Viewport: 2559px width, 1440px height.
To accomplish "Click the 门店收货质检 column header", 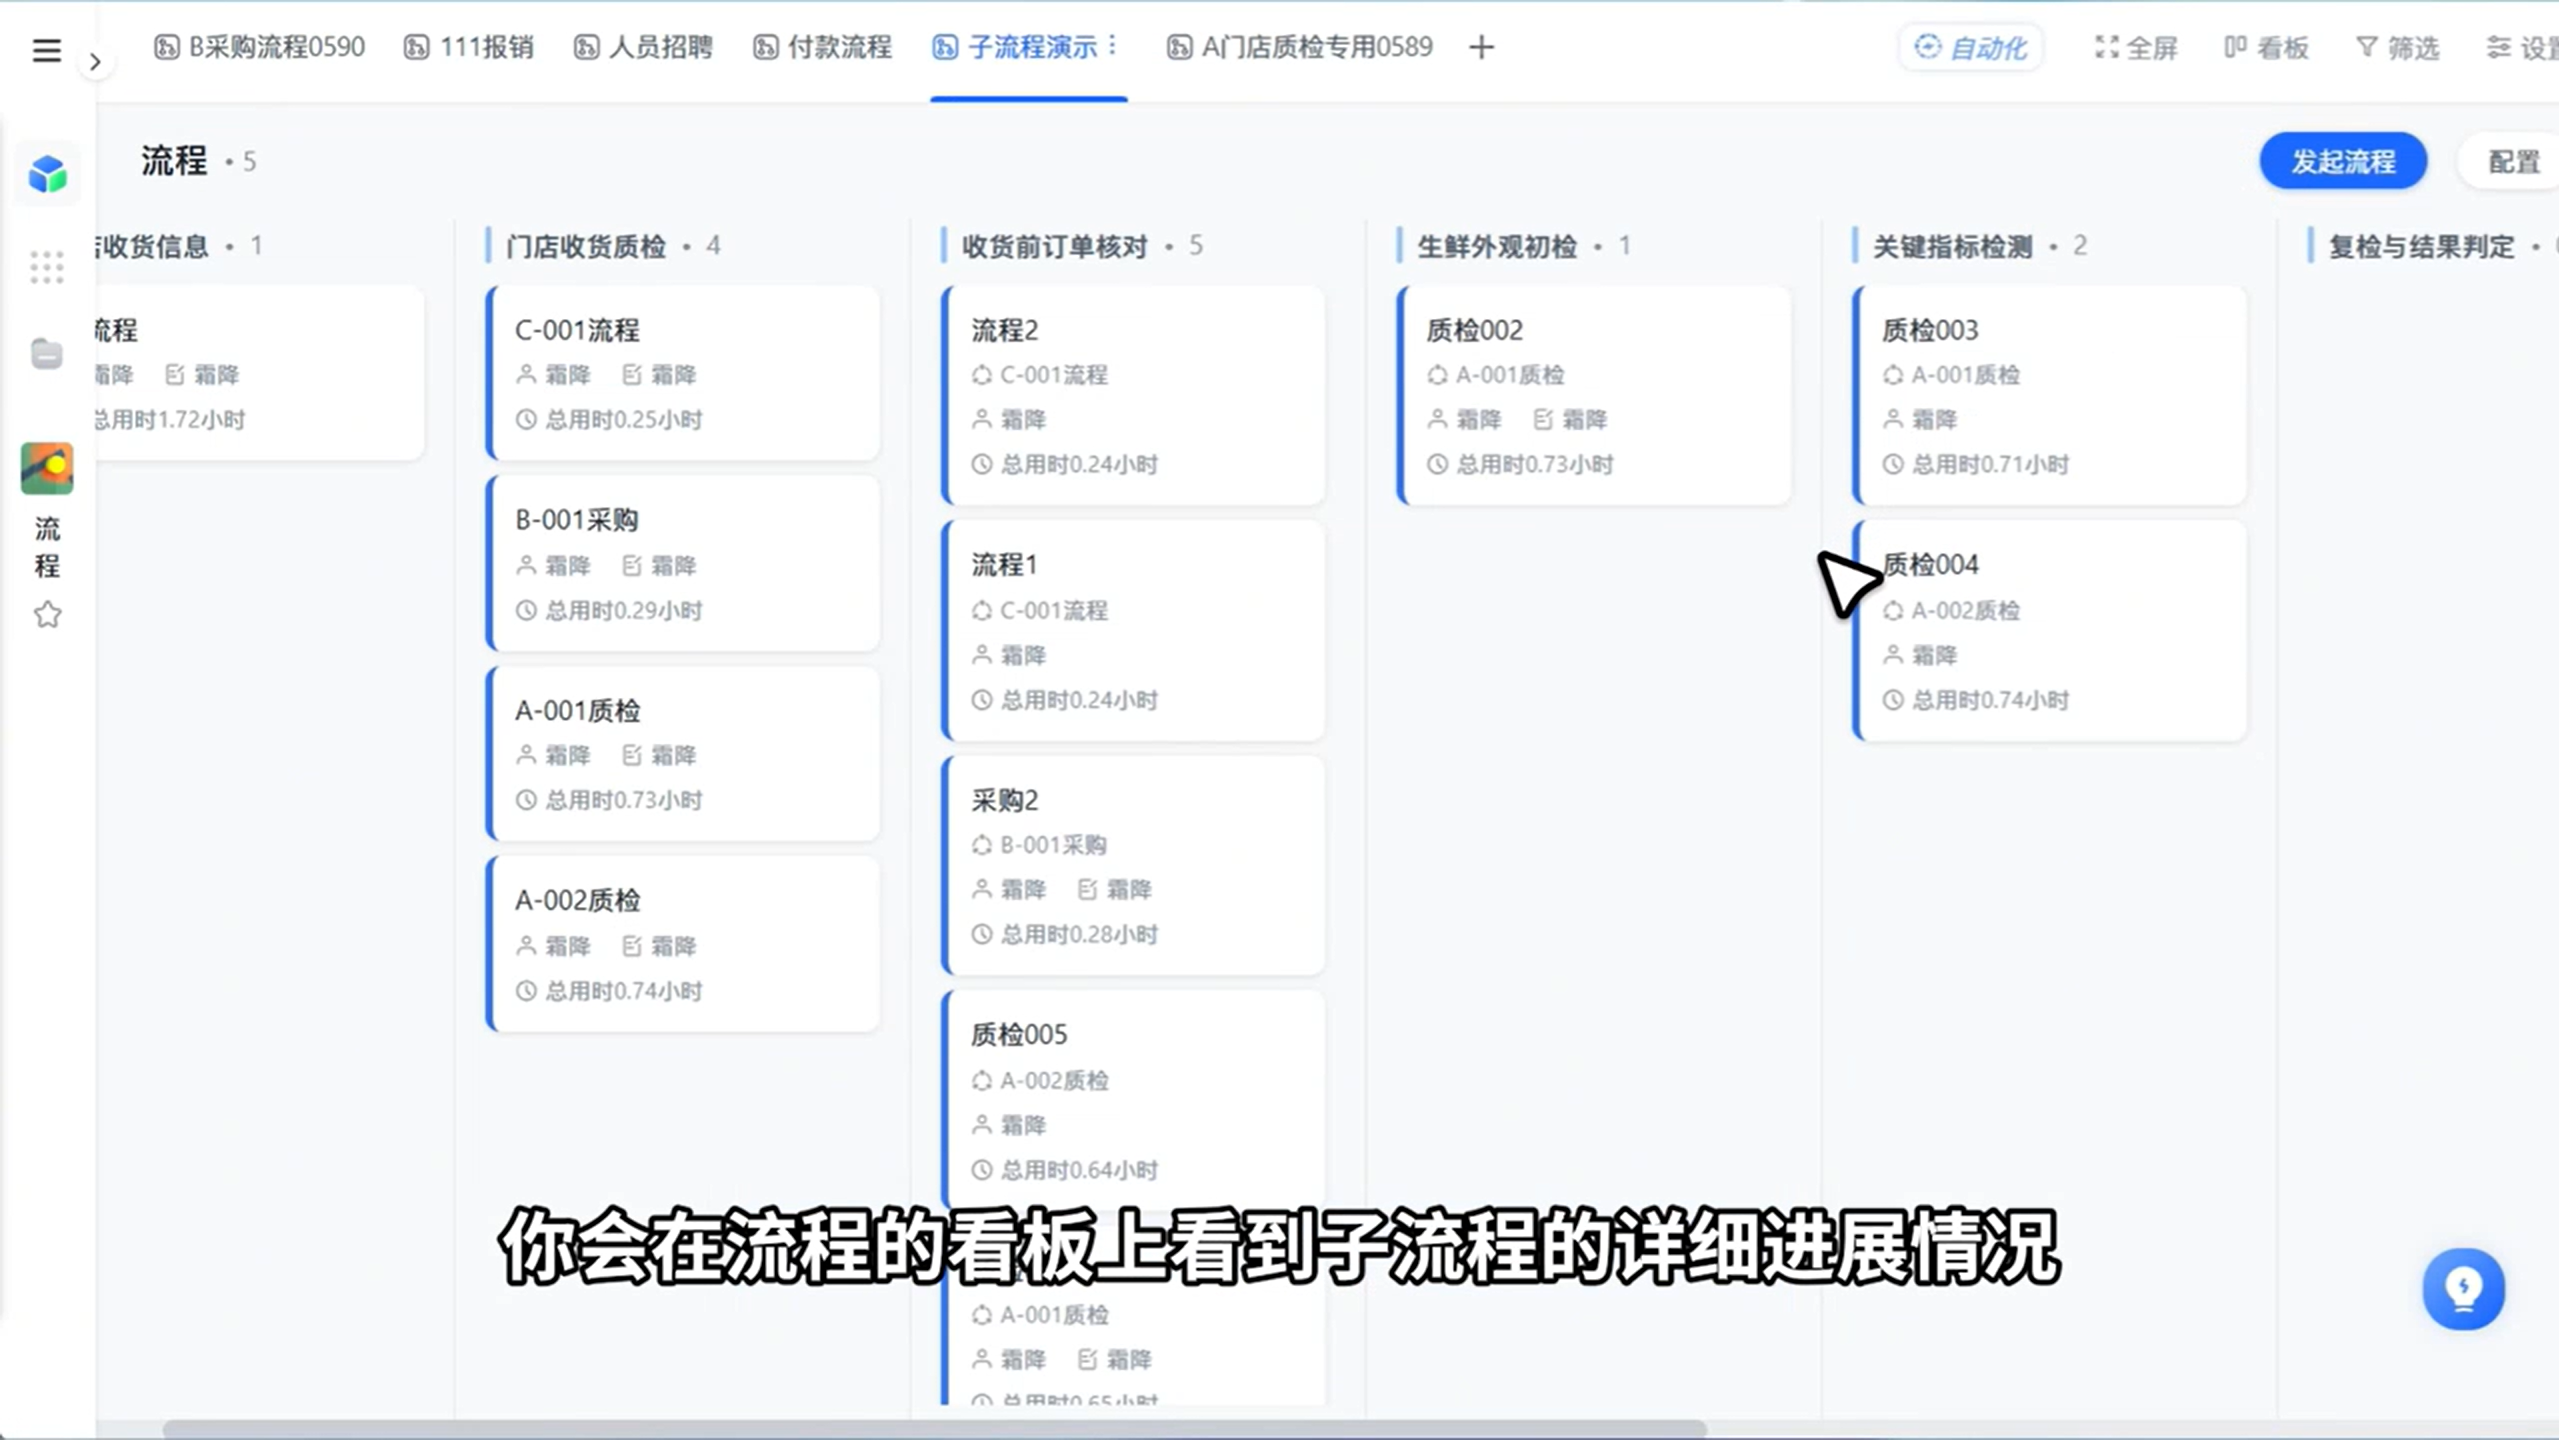I will [586, 246].
